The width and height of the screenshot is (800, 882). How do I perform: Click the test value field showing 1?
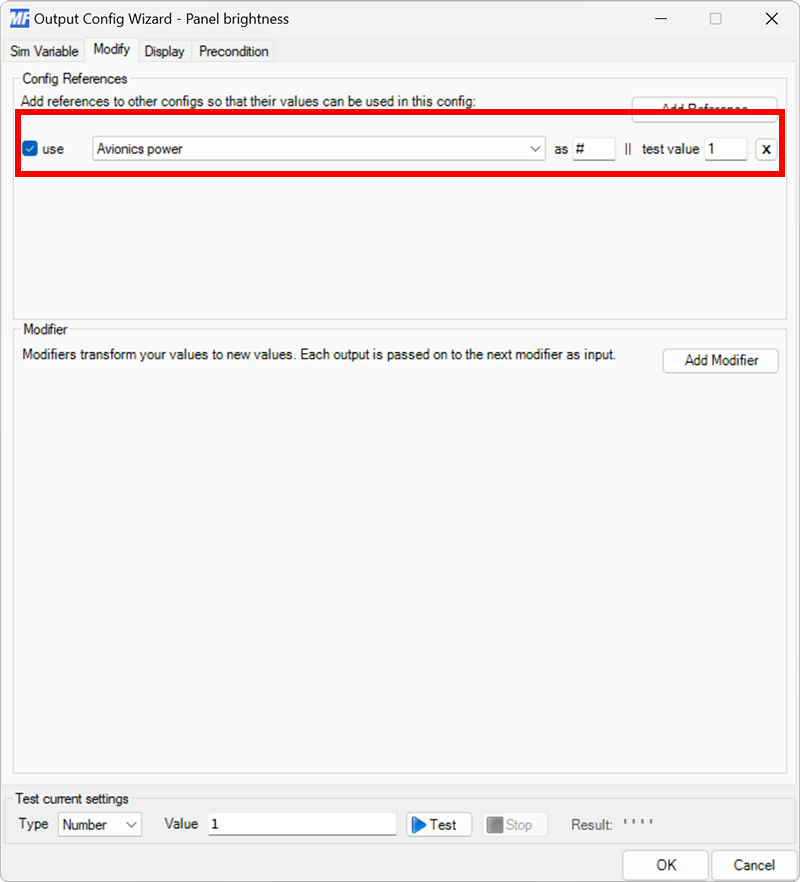click(x=727, y=148)
